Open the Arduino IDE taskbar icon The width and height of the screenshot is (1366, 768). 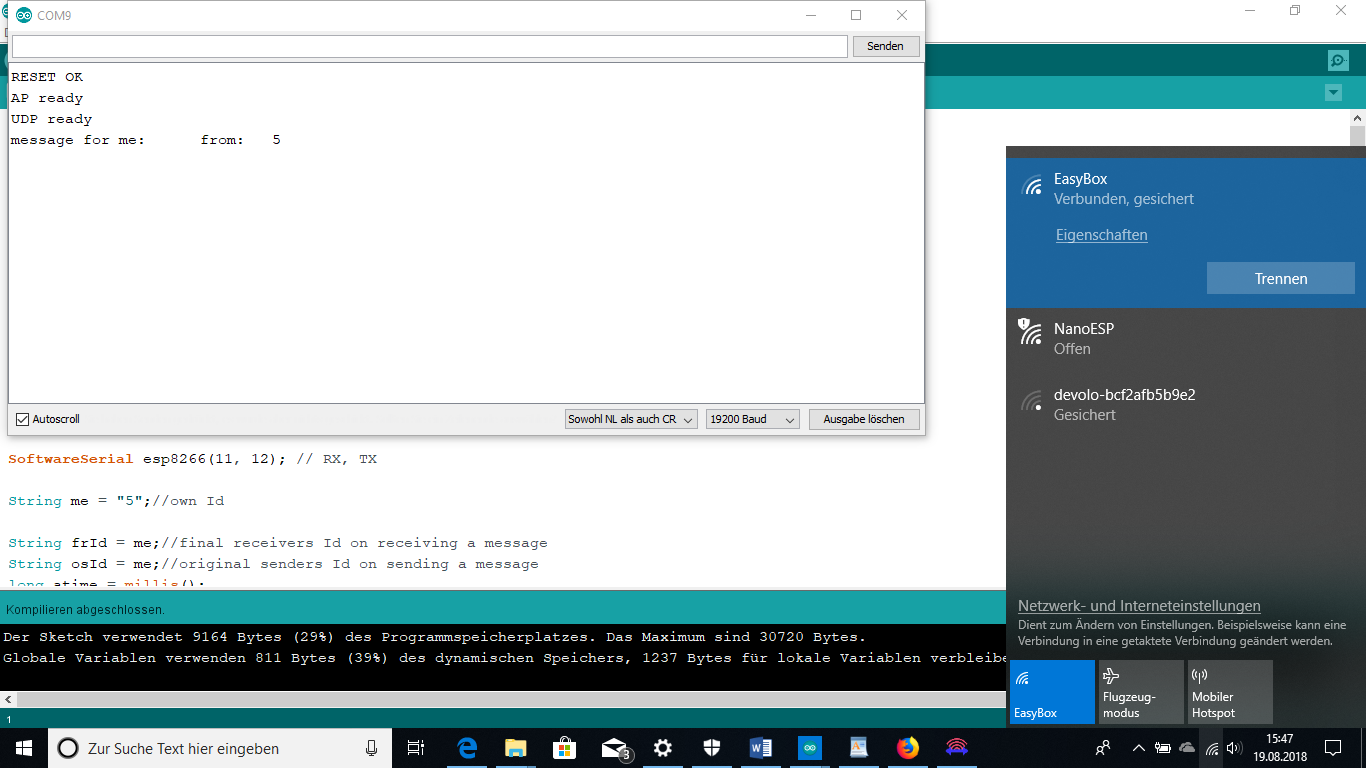[810, 748]
